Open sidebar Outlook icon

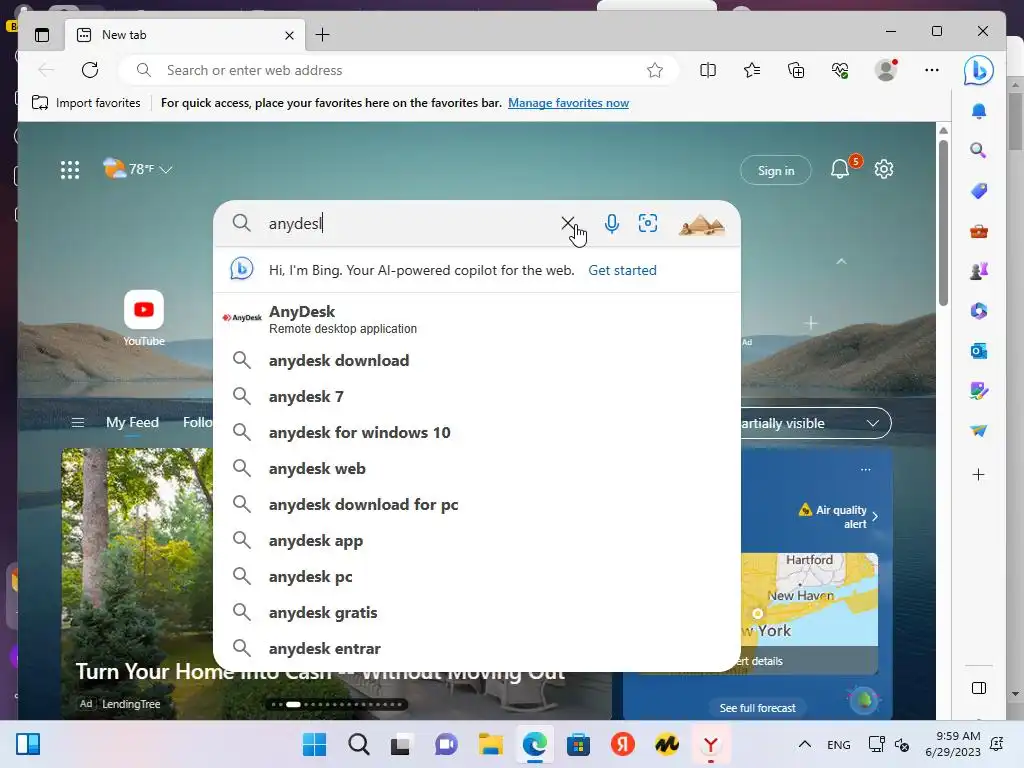pyautogui.click(x=978, y=351)
